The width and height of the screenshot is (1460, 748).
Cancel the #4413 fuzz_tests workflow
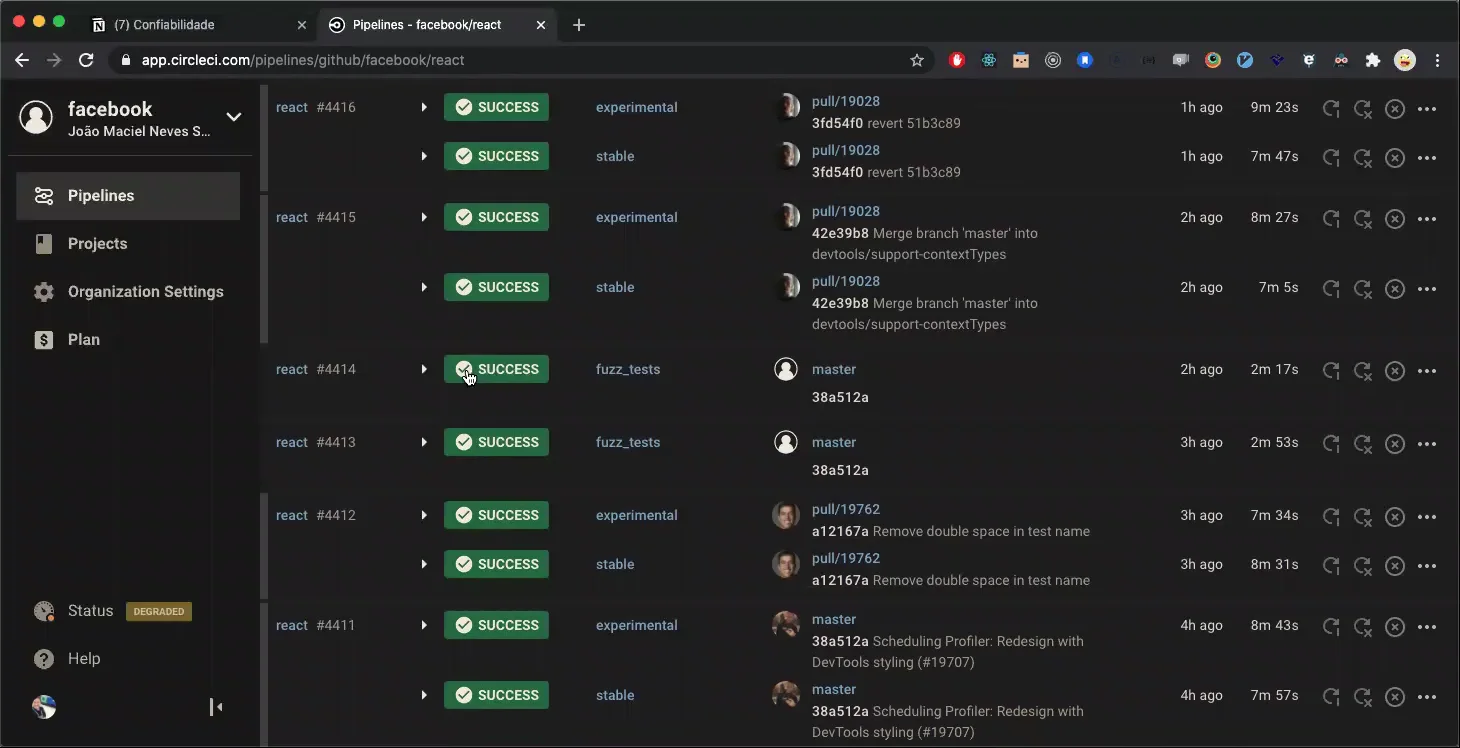click(1394, 443)
